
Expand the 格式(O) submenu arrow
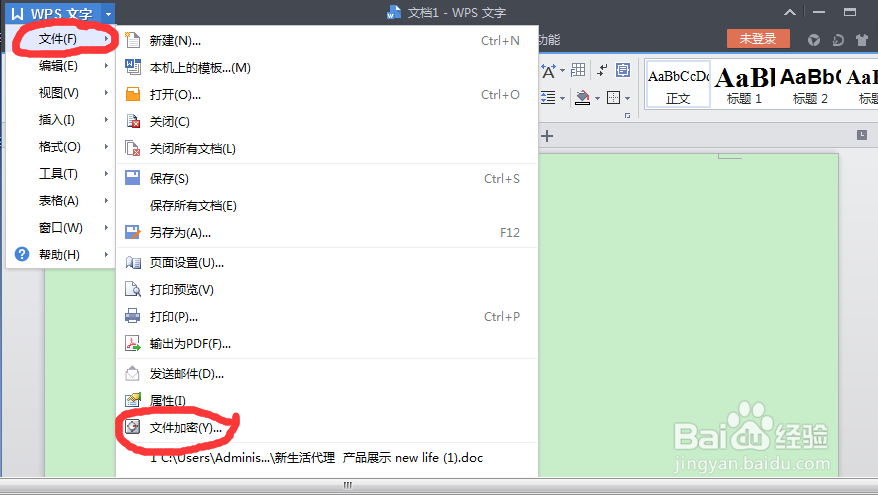pos(106,146)
